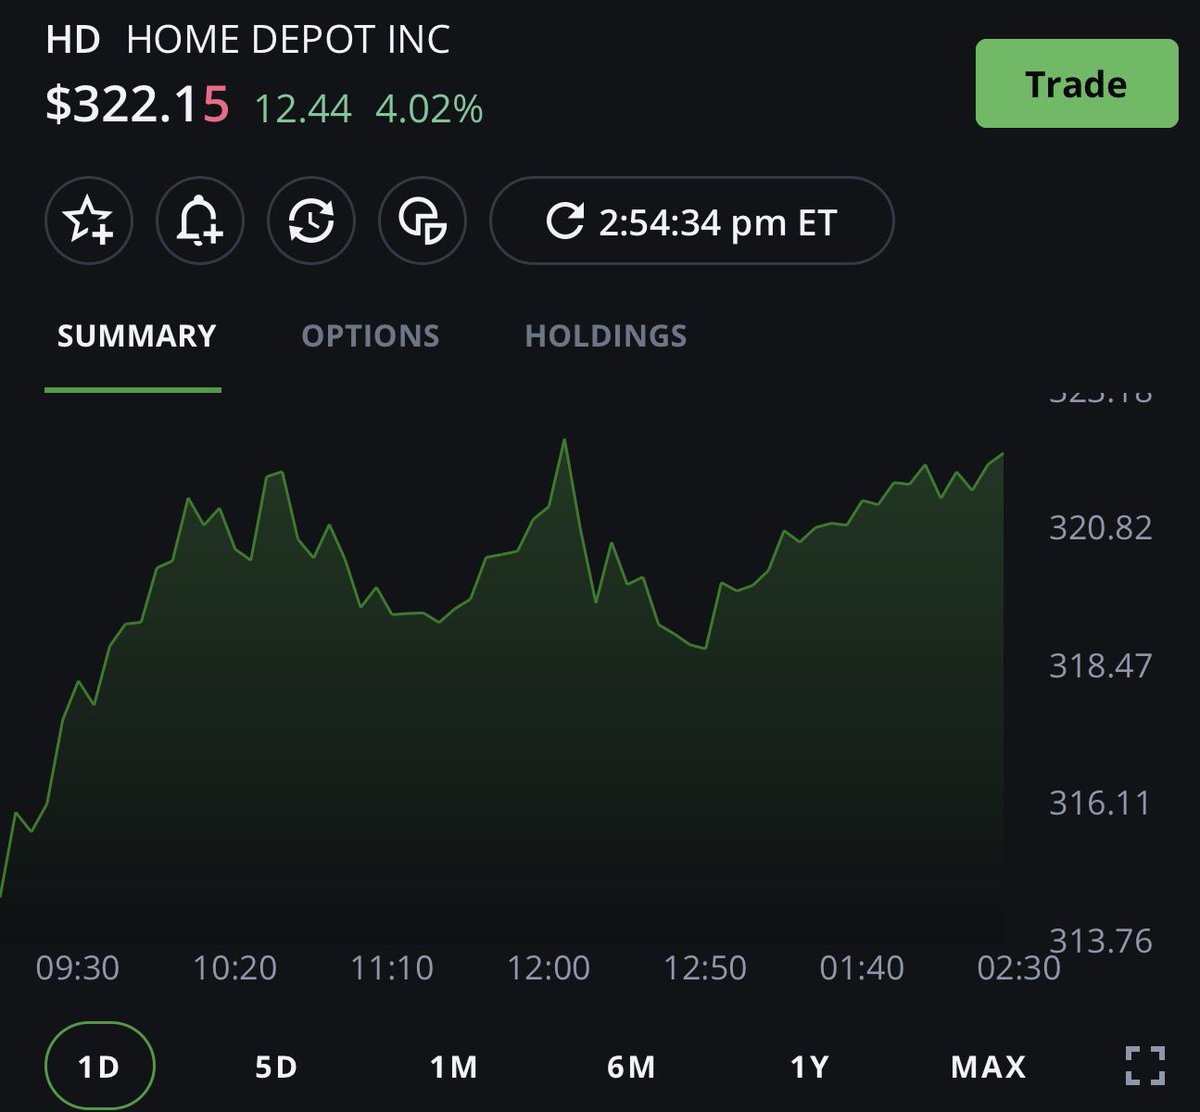Open the OPTIONS tab
The width and height of the screenshot is (1200, 1112).
[371, 336]
